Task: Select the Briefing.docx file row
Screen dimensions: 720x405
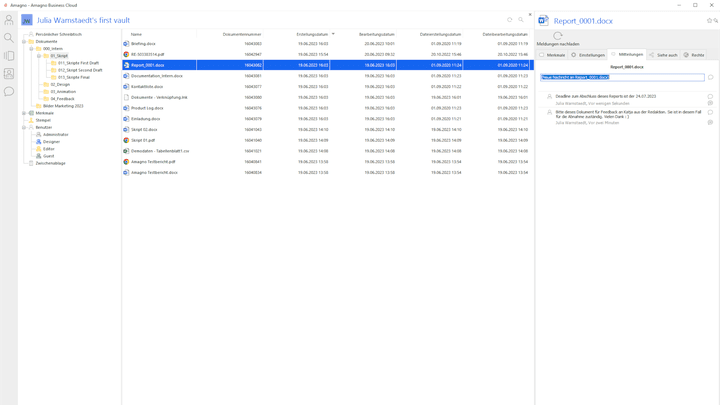Action: click(143, 44)
